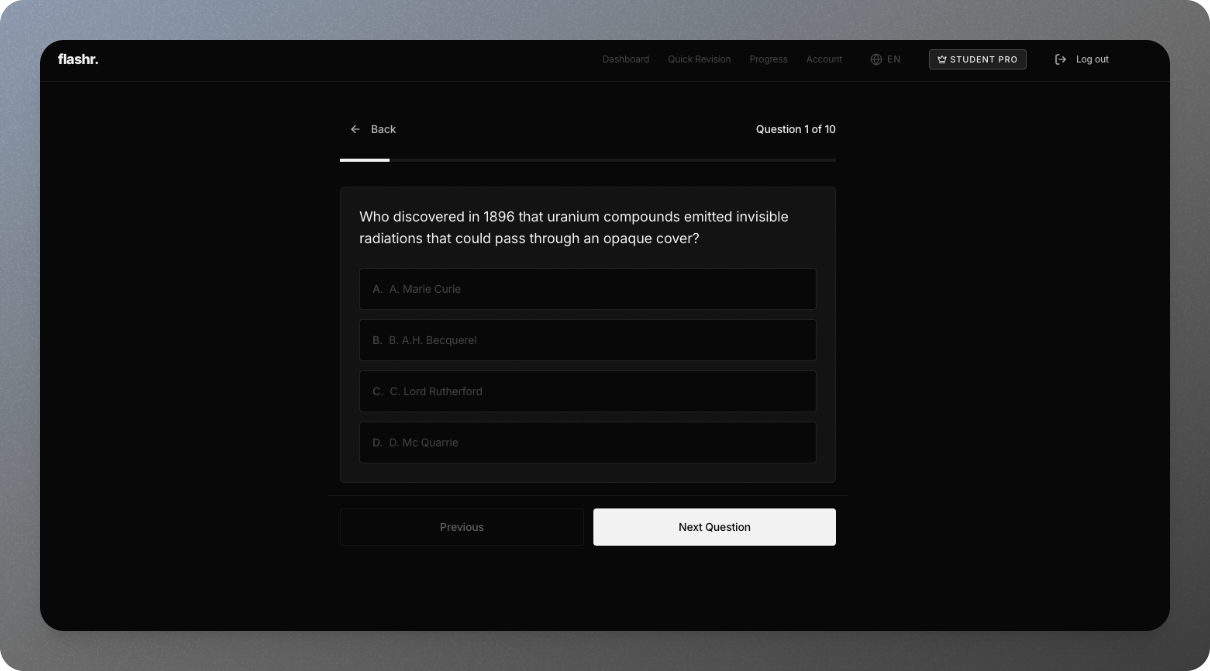Screen dimensions: 1210x671
Task: Open the Dashboard menu item
Action: (x=625, y=59)
